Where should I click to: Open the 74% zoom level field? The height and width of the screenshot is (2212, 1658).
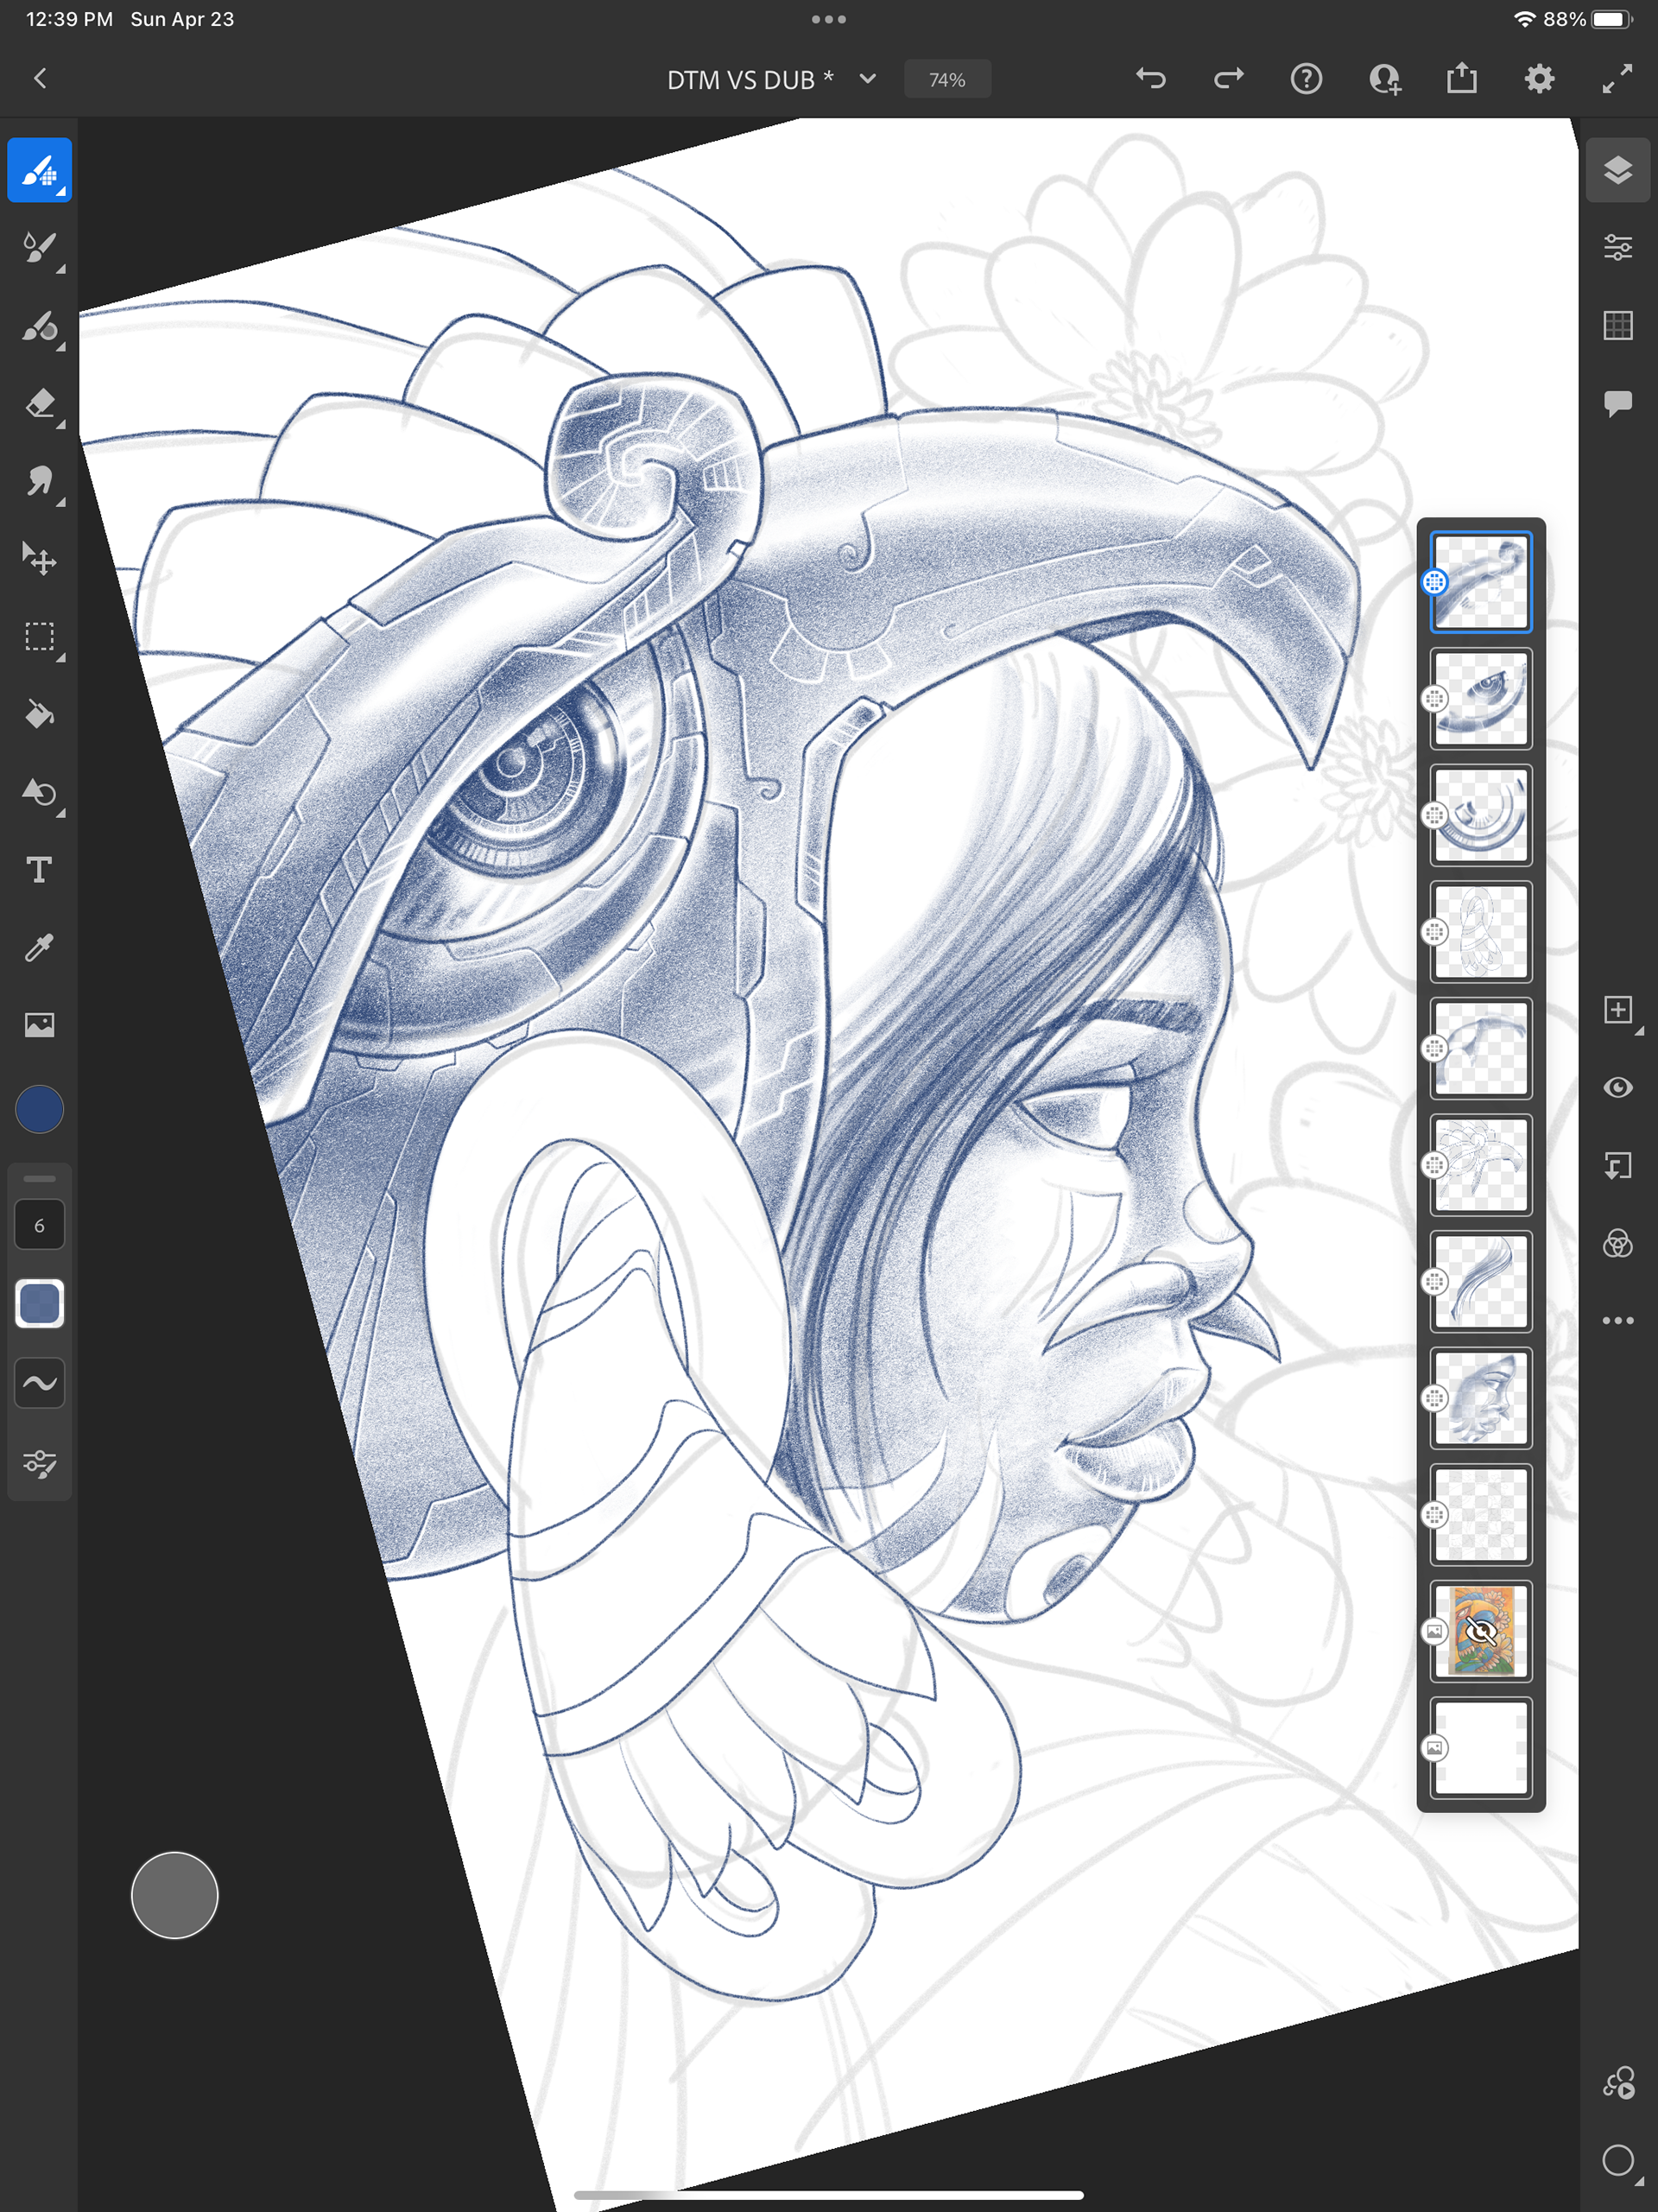(x=946, y=79)
